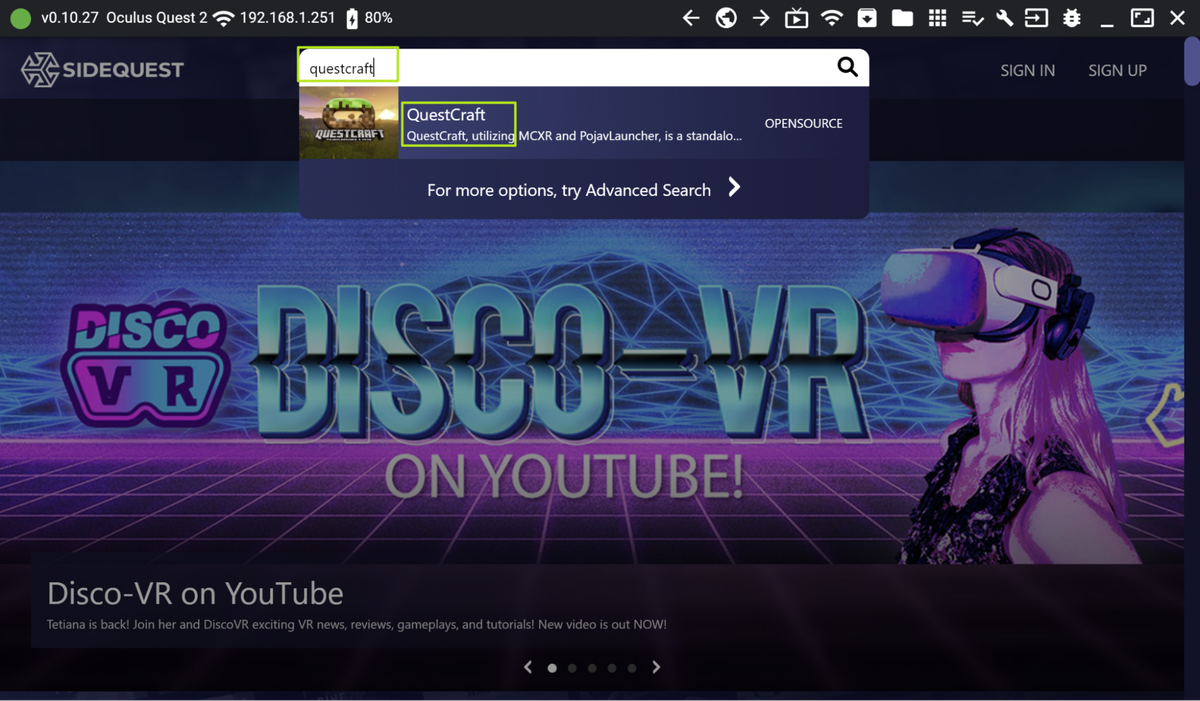Open the install APK file icon
The width and height of the screenshot is (1200, 701).
(866, 17)
